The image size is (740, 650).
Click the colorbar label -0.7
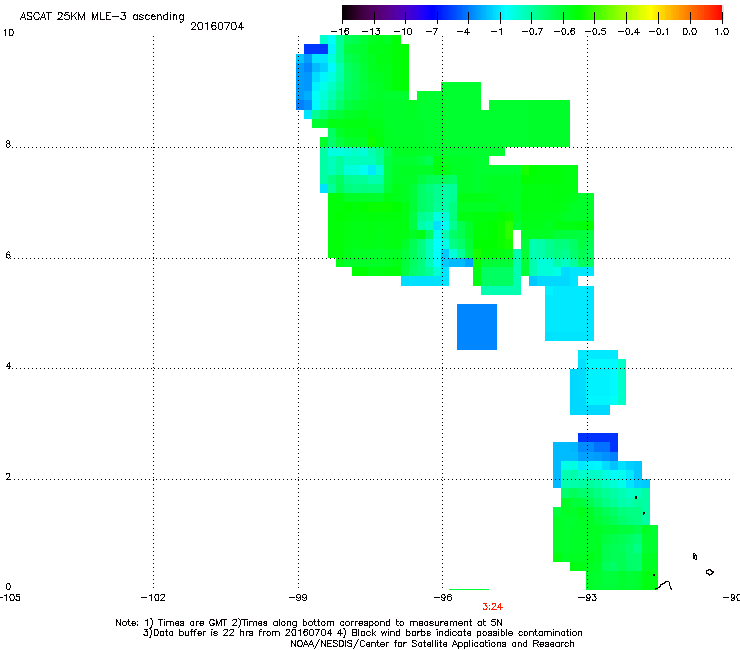tap(532, 32)
